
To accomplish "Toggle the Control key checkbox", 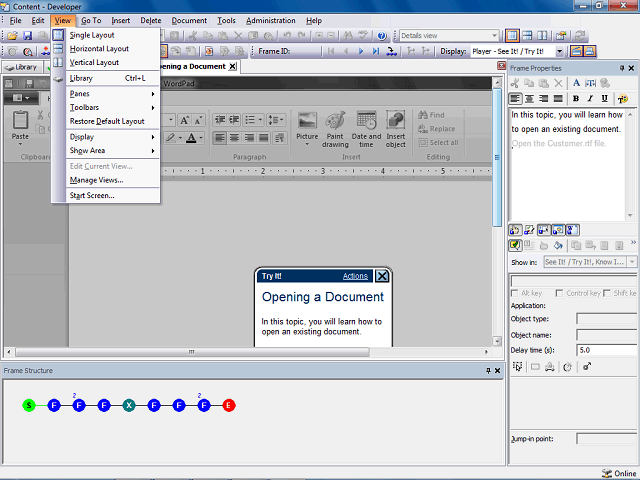I will pyautogui.click(x=560, y=293).
